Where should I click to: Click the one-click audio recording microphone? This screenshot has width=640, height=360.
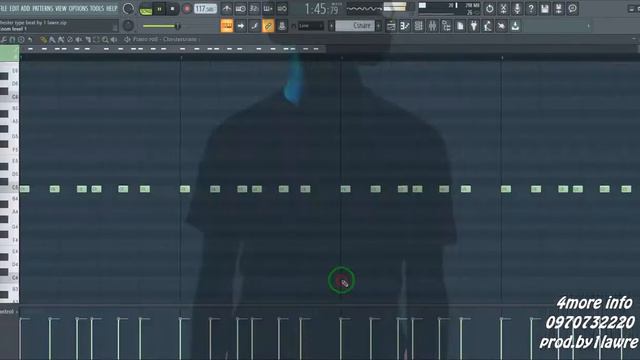tap(517, 9)
